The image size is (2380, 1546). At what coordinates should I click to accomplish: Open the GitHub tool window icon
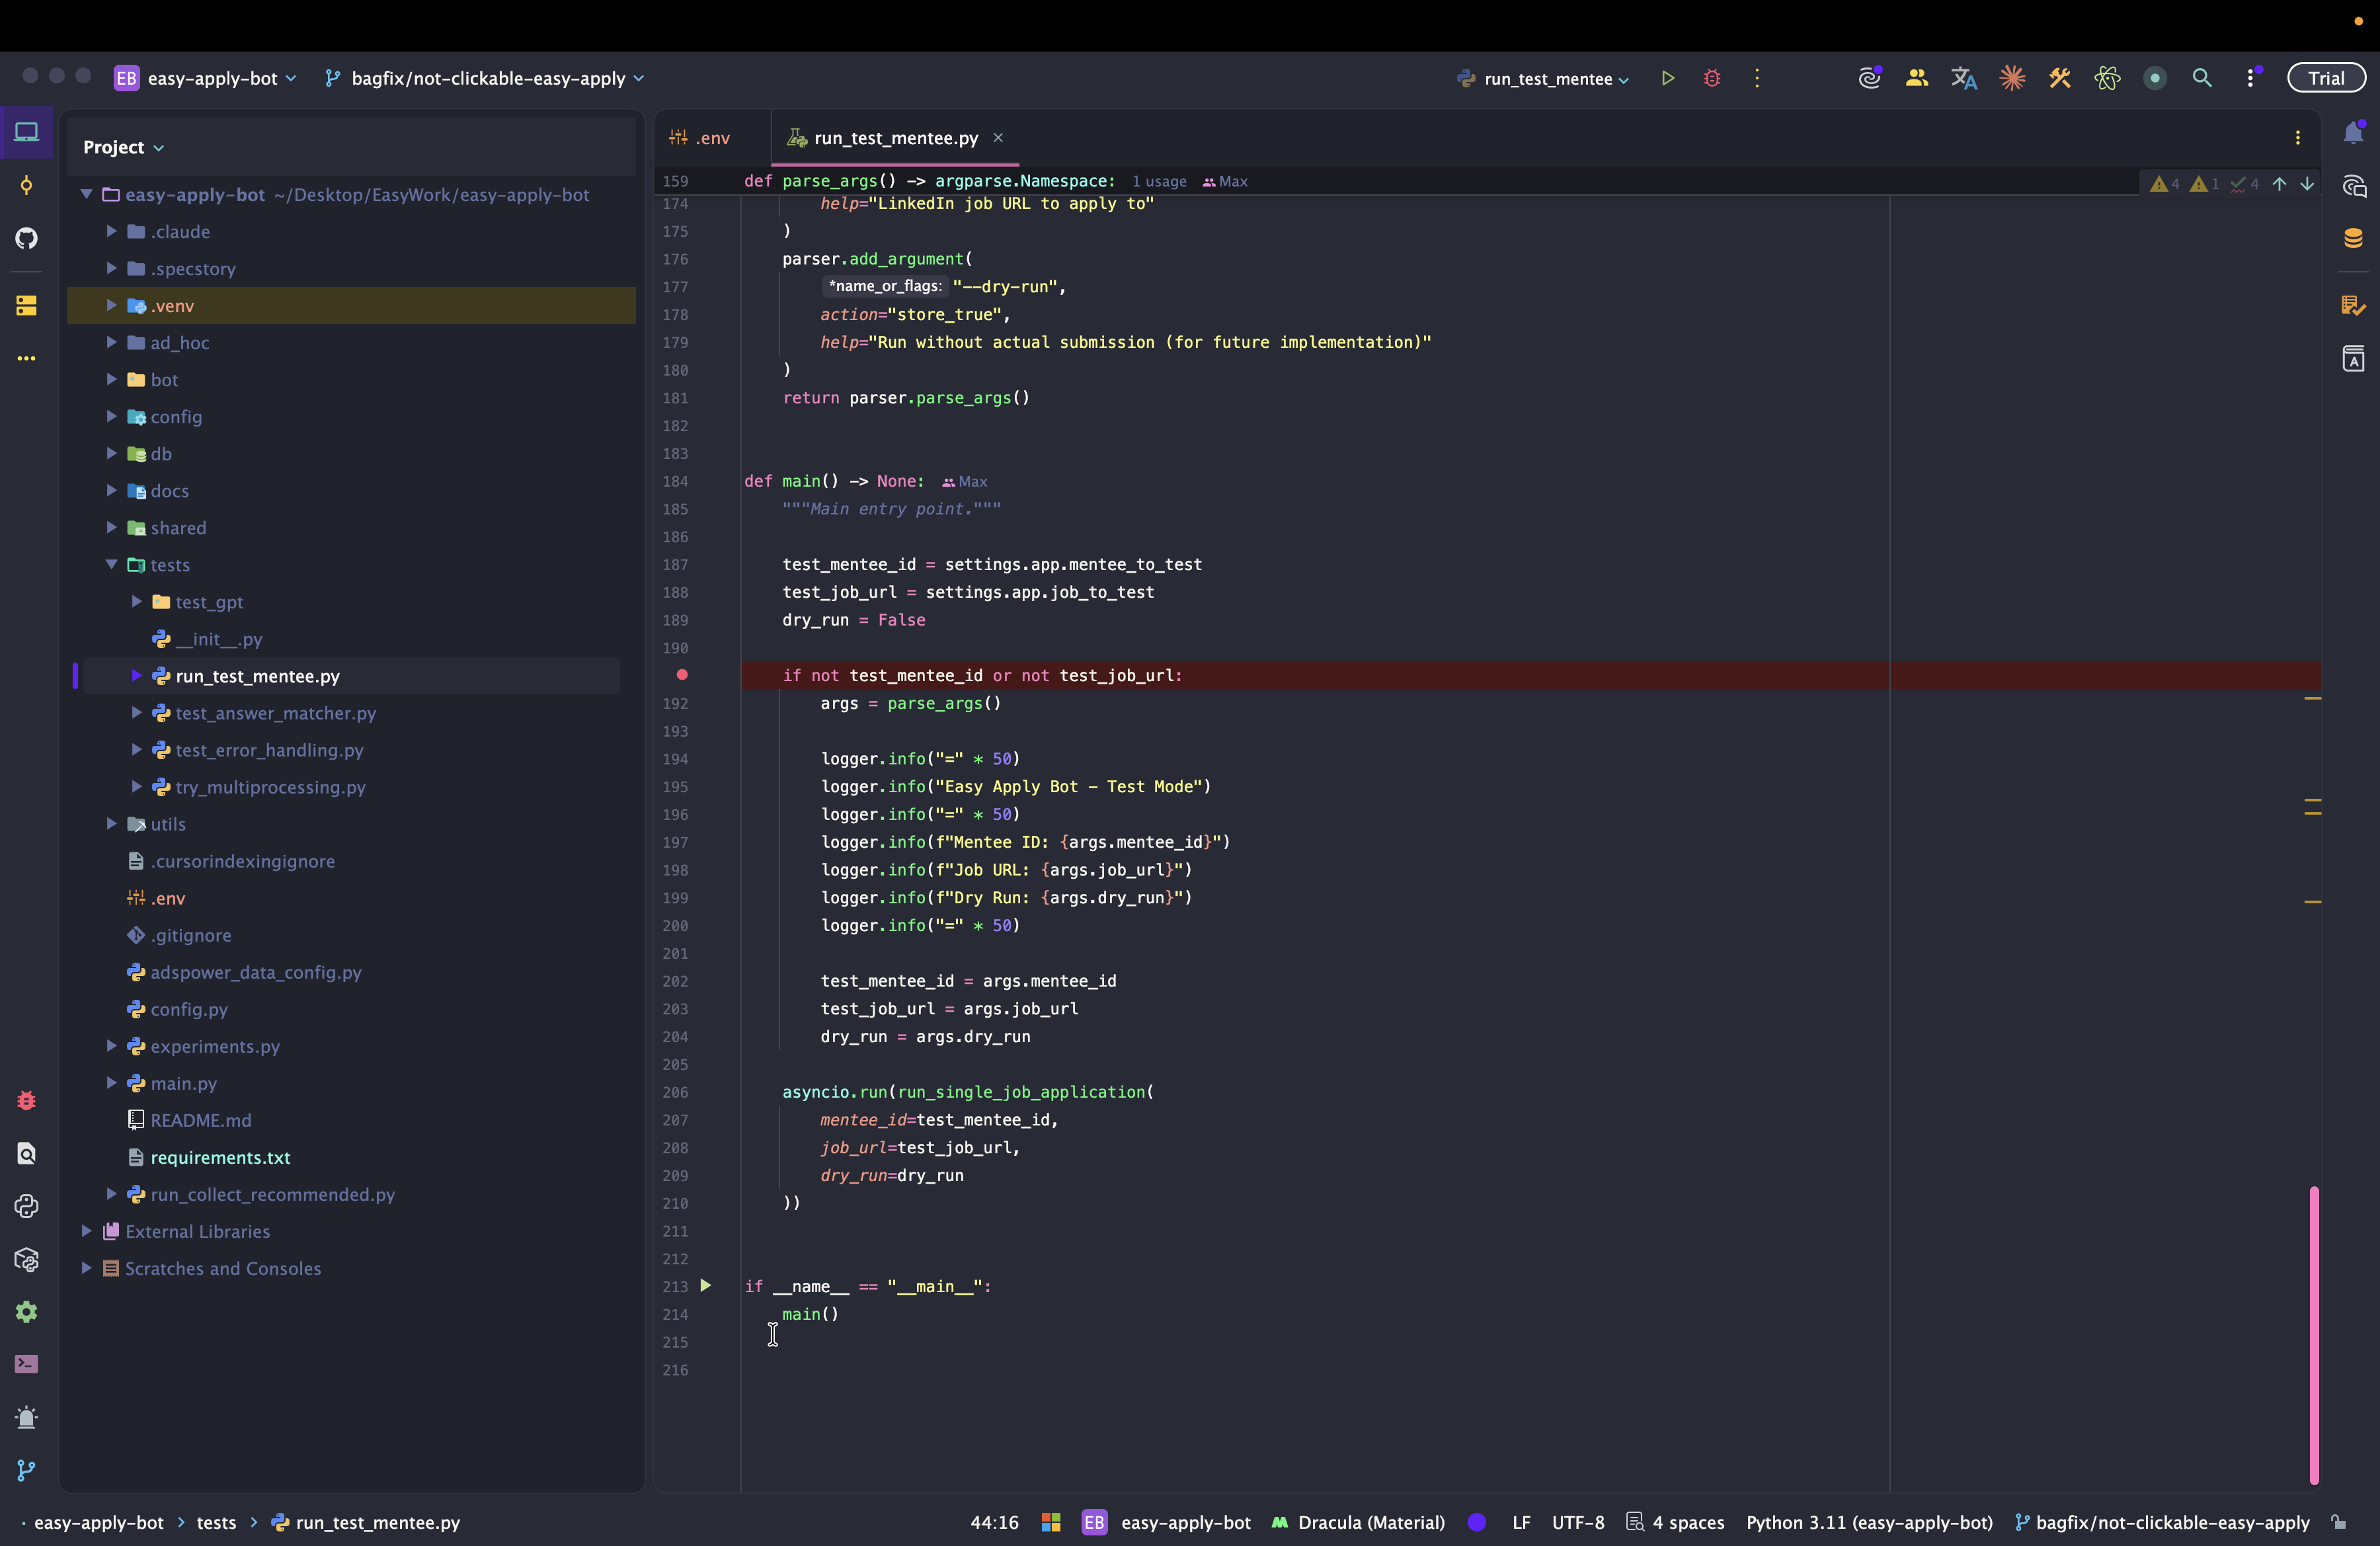pyautogui.click(x=27, y=238)
